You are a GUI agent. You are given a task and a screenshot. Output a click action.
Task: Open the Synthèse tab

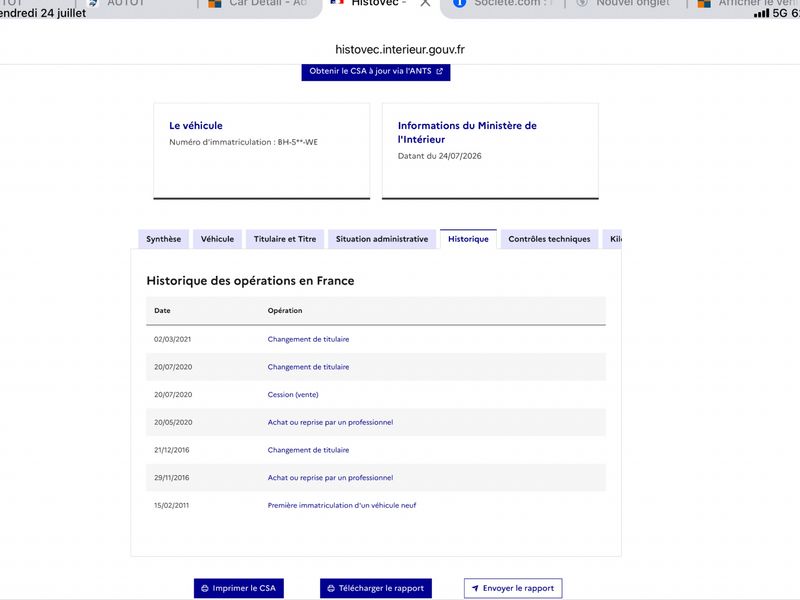[x=163, y=239]
